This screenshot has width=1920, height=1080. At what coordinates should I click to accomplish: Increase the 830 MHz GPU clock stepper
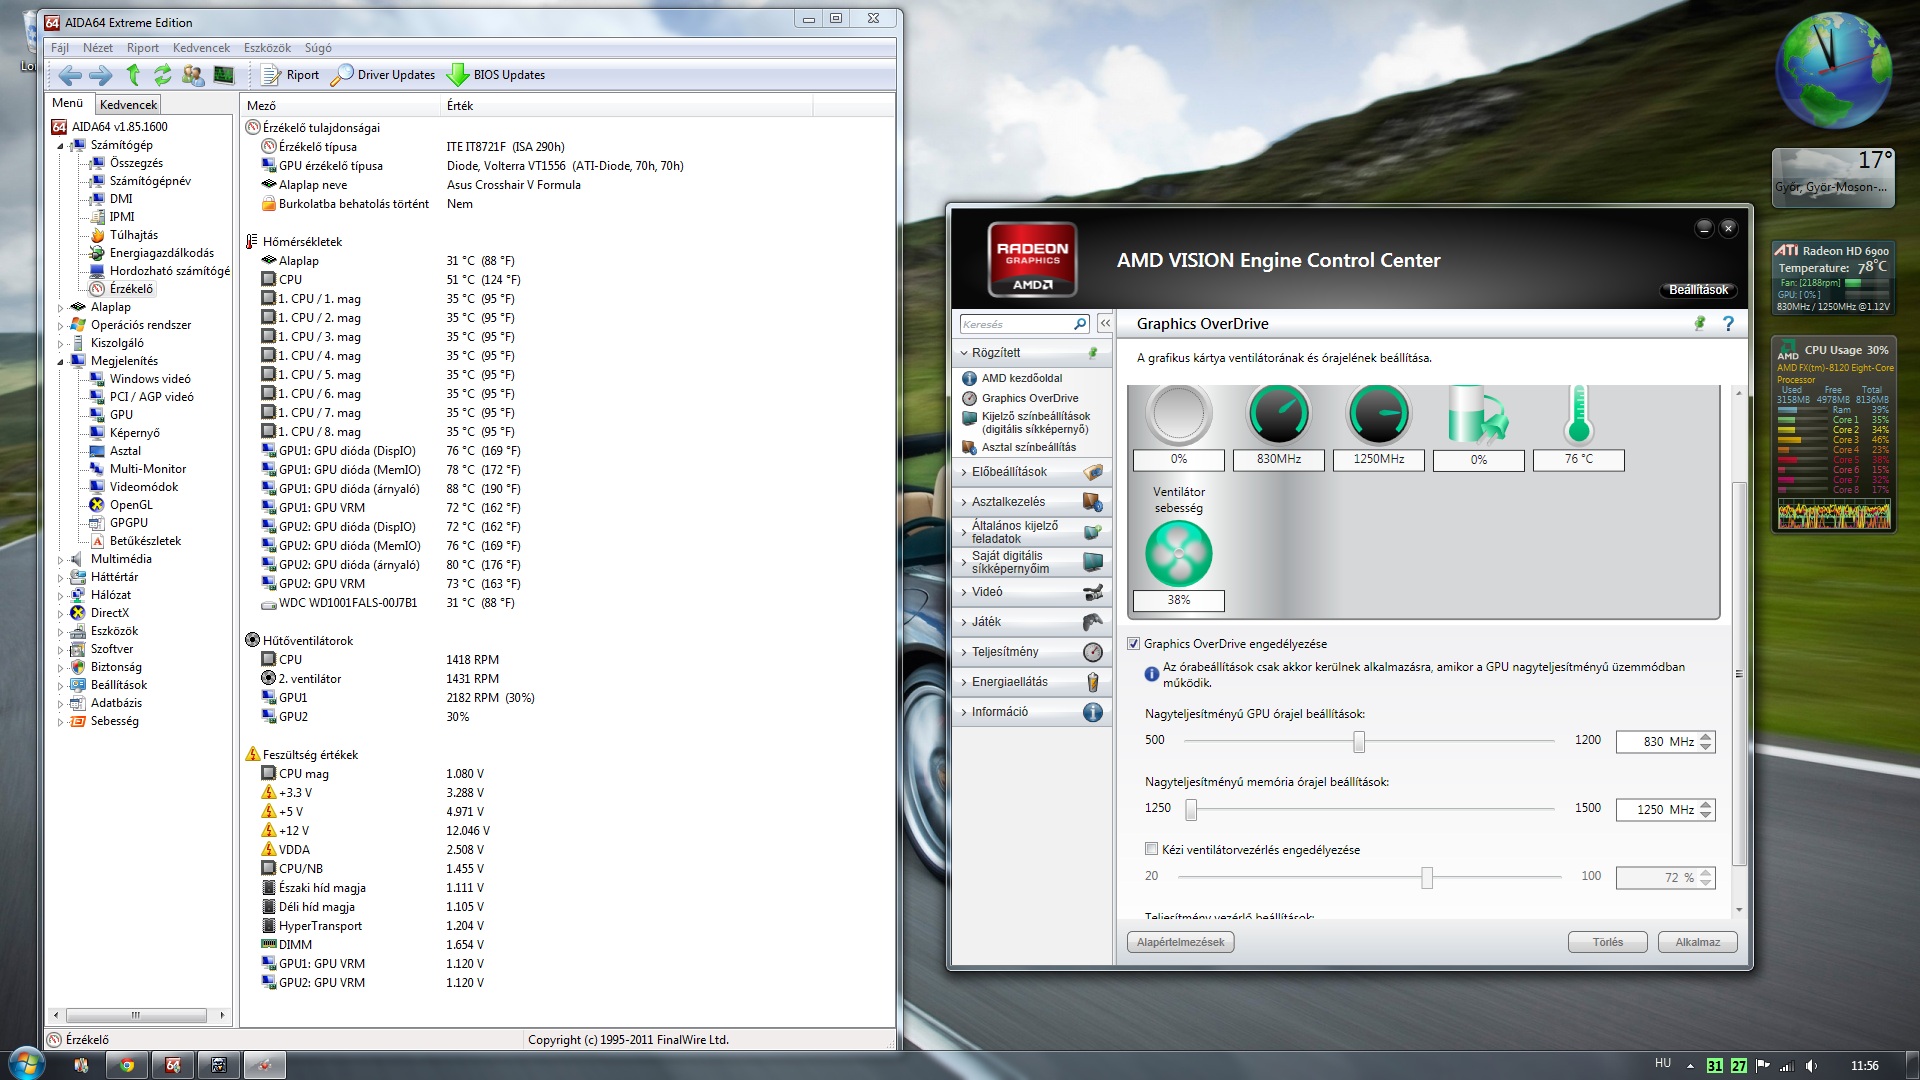[x=1706, y=736]
